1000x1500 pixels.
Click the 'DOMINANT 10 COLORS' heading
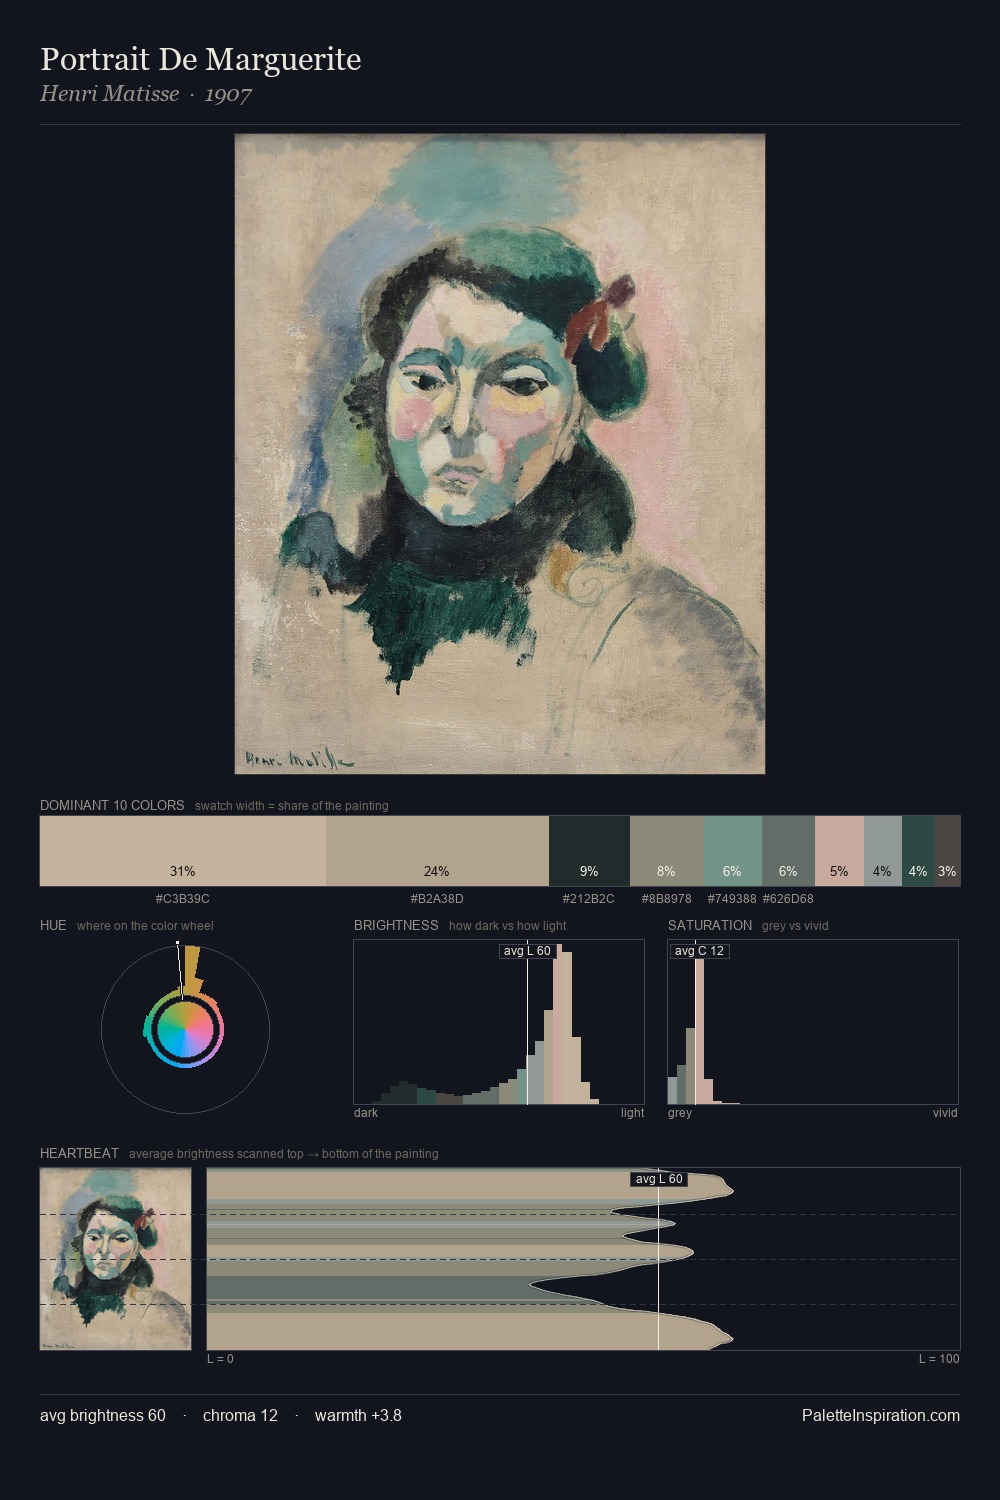point(112,805)
